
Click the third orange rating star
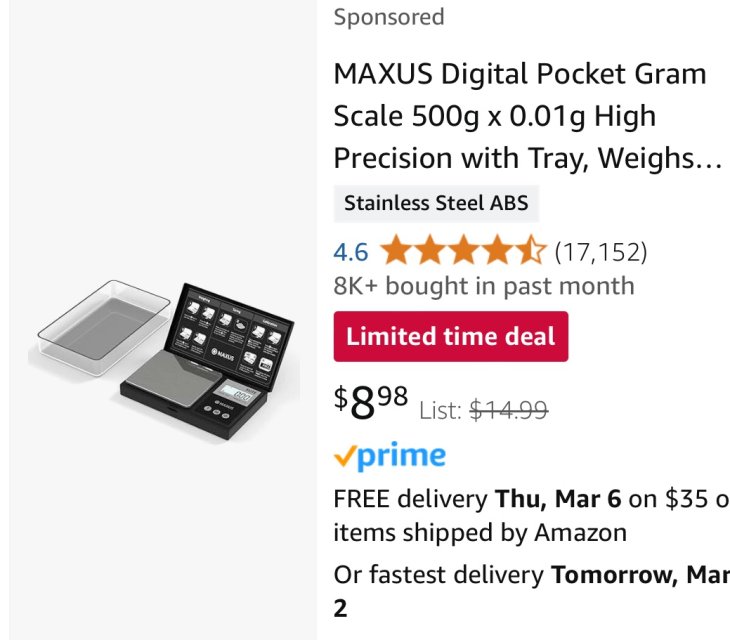point(463,250)
